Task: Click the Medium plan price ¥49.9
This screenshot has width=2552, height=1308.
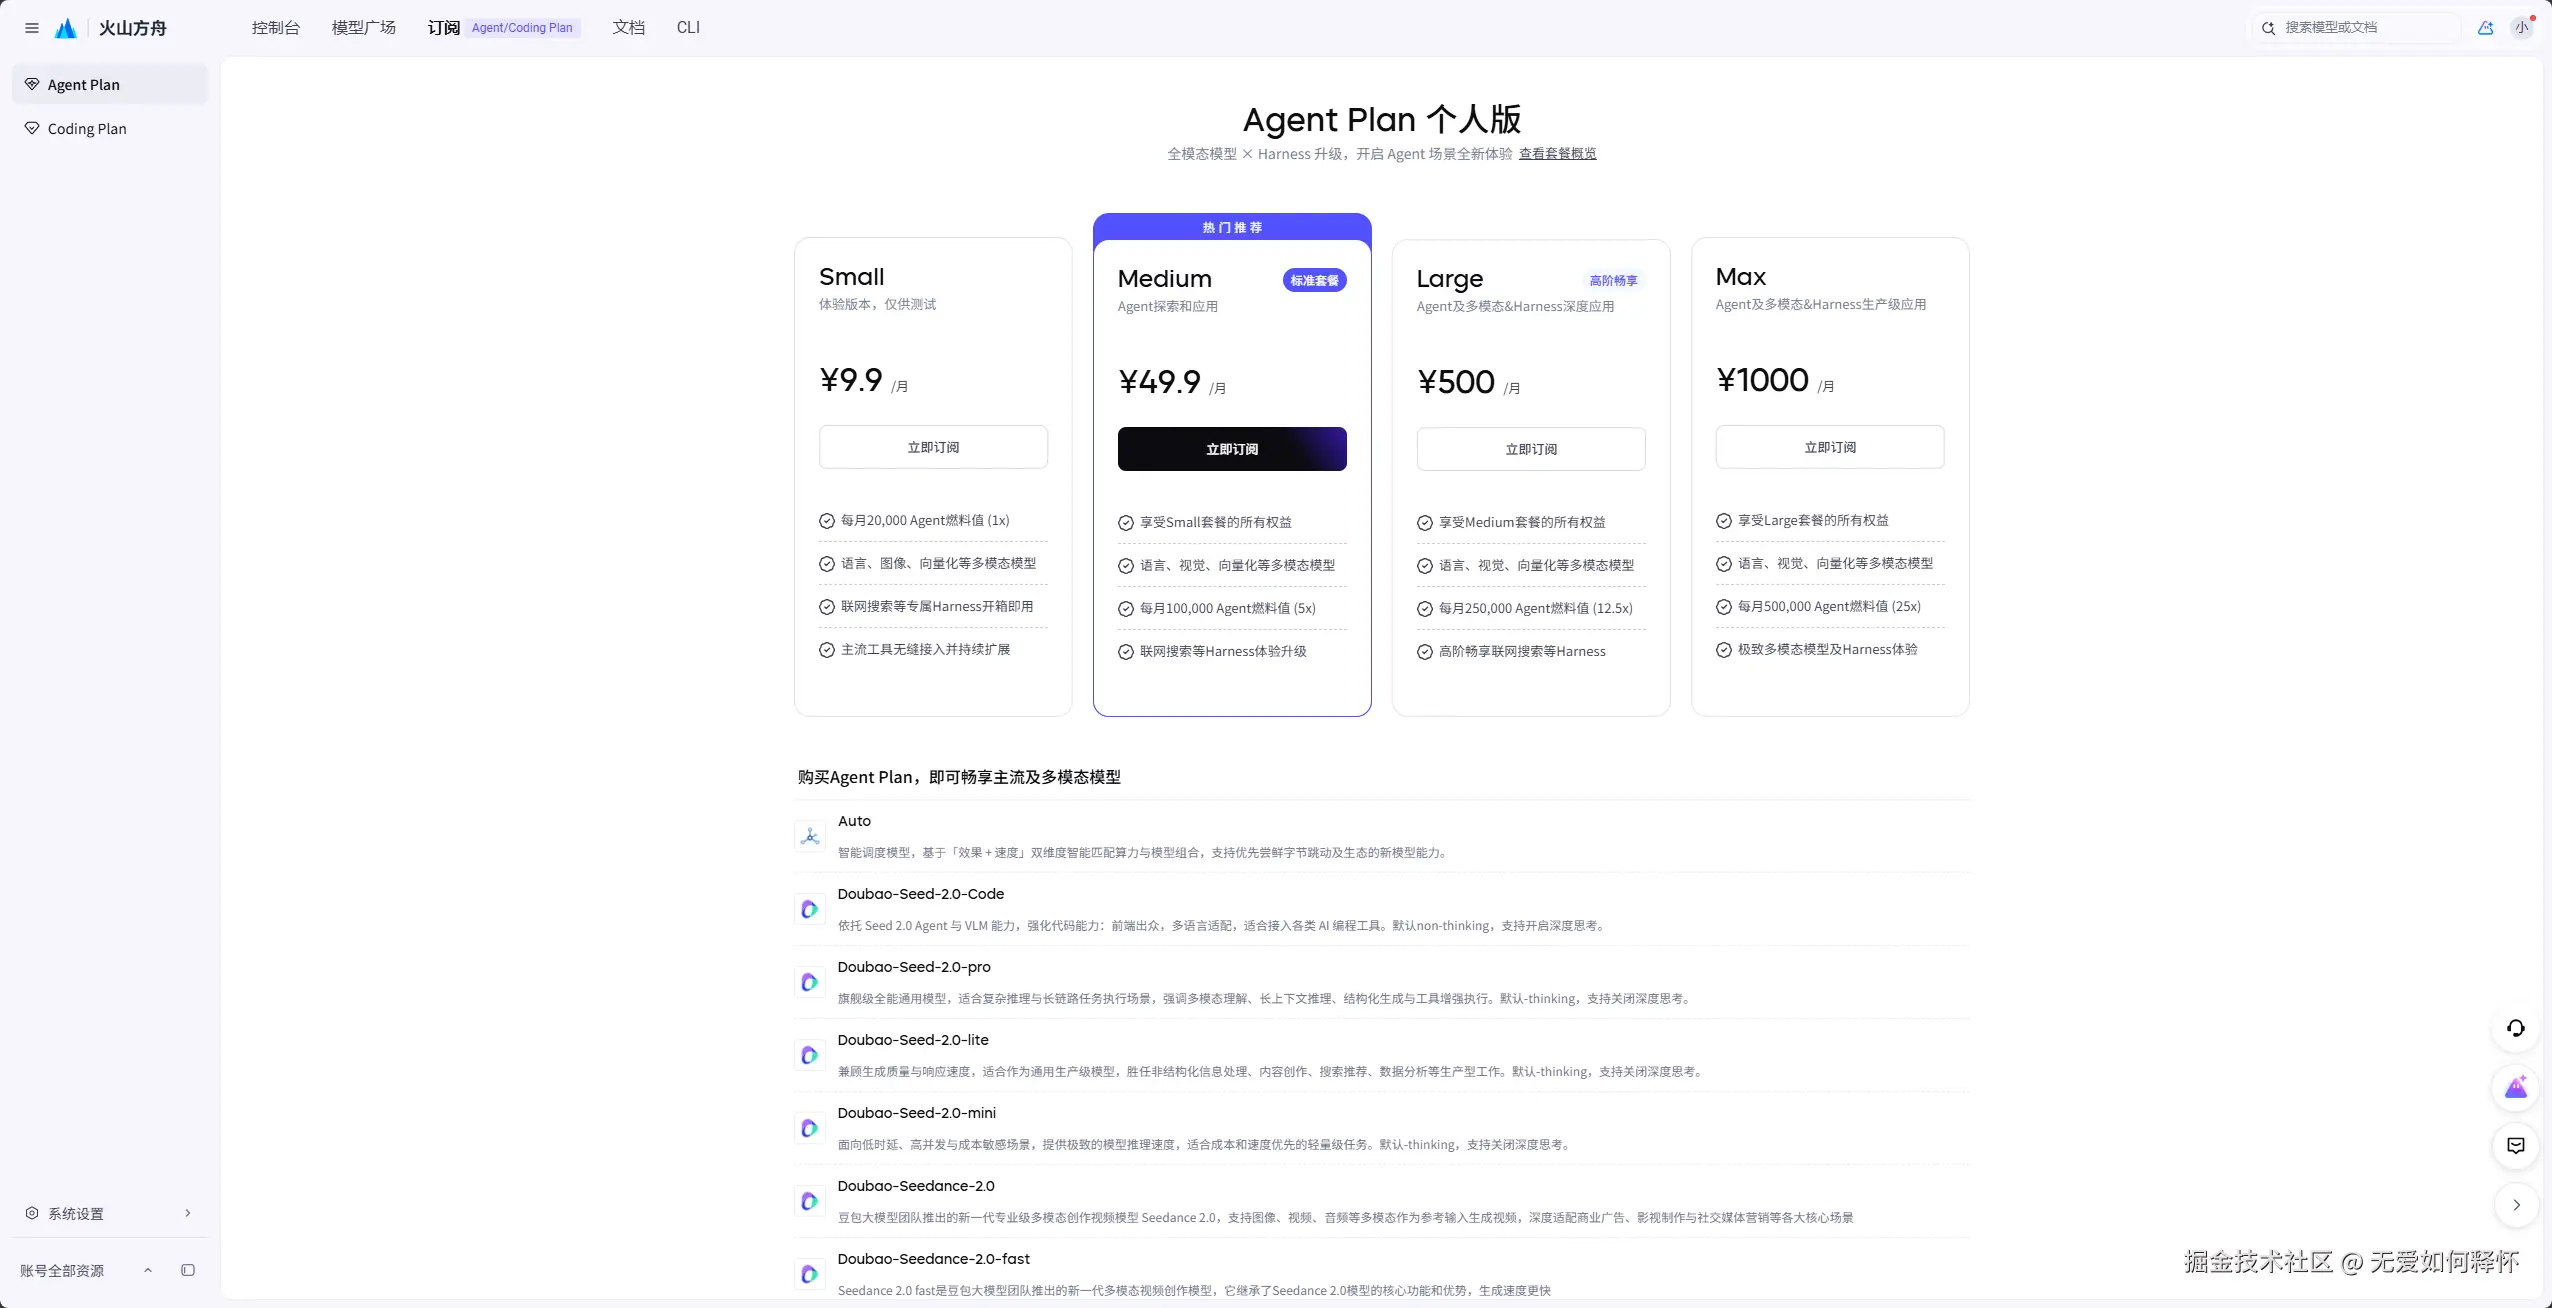Action: click(1160, 382)
